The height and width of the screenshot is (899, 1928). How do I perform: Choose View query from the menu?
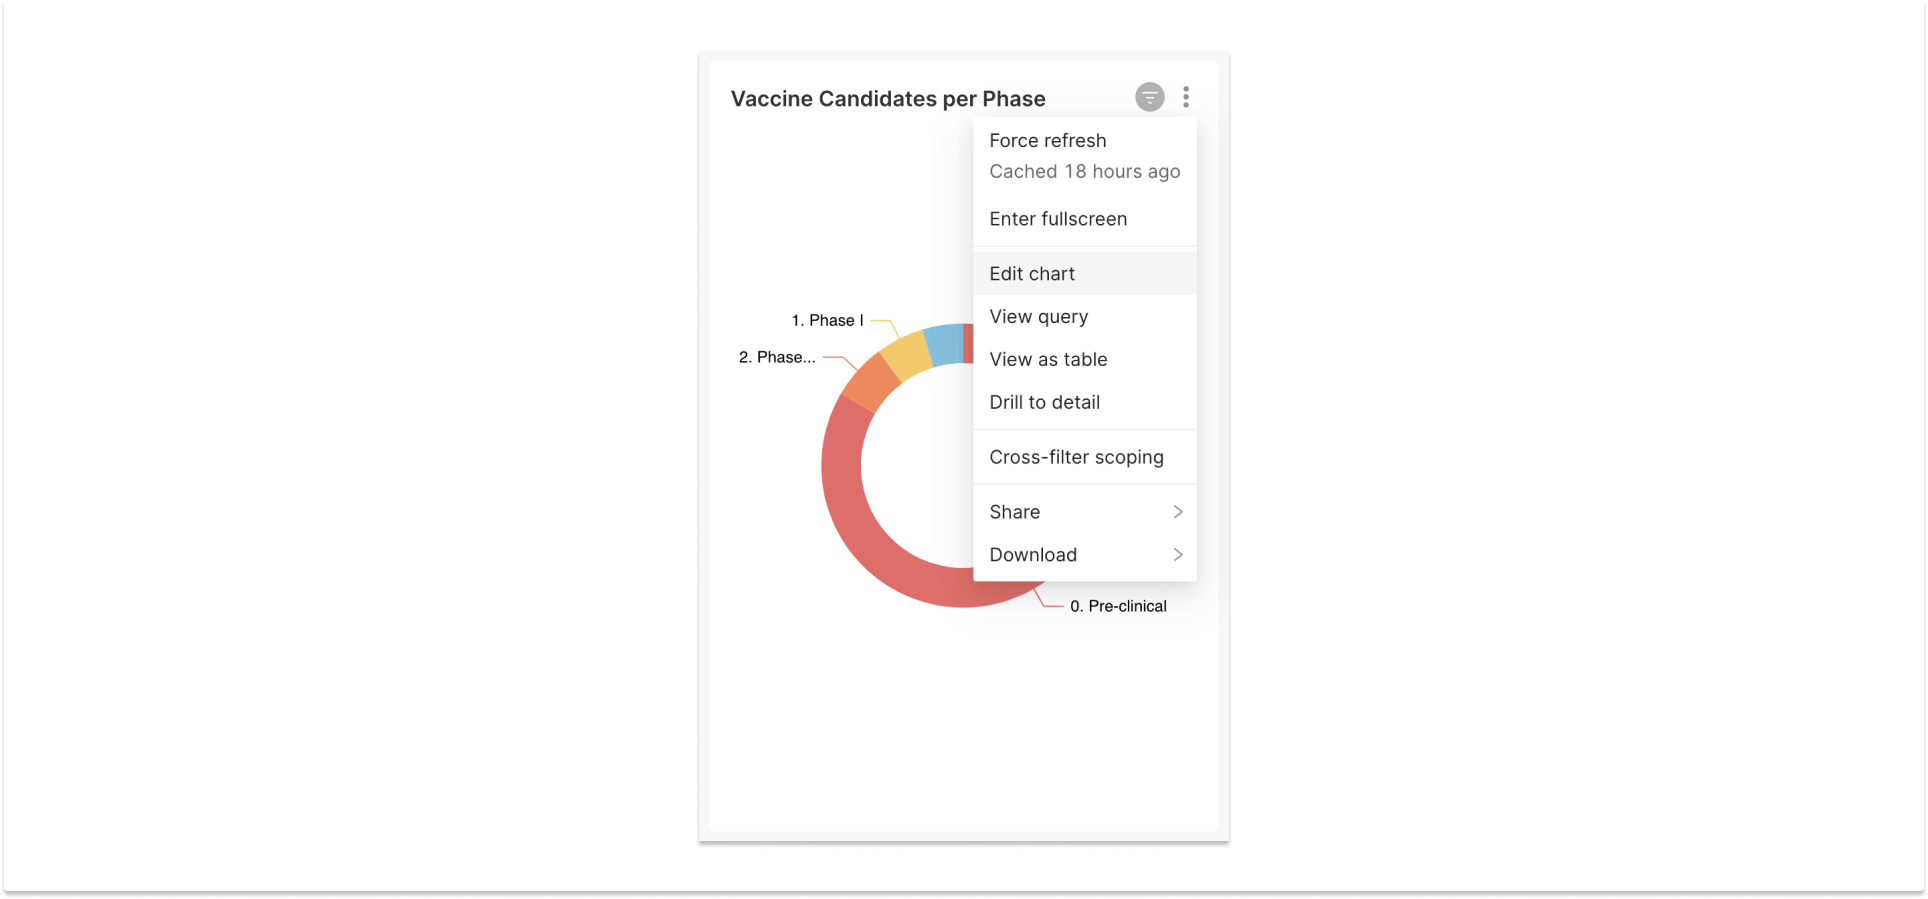(1038, 316)
